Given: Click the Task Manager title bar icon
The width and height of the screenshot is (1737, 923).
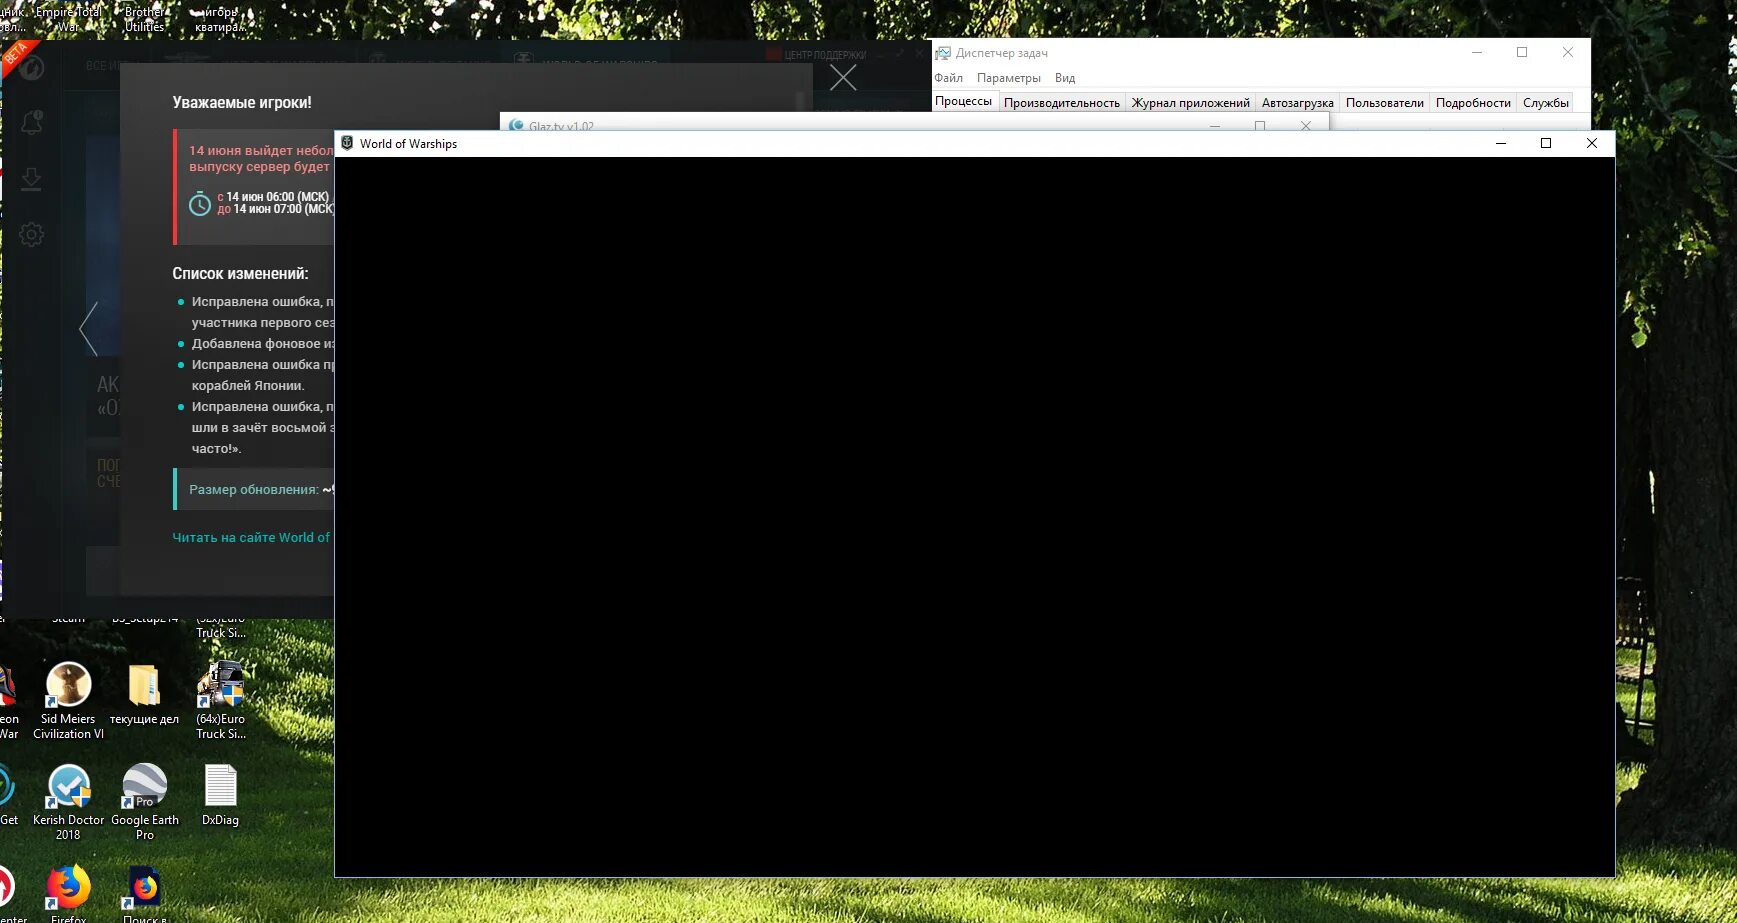Looking at the screenshot, I should coord(943,53).
